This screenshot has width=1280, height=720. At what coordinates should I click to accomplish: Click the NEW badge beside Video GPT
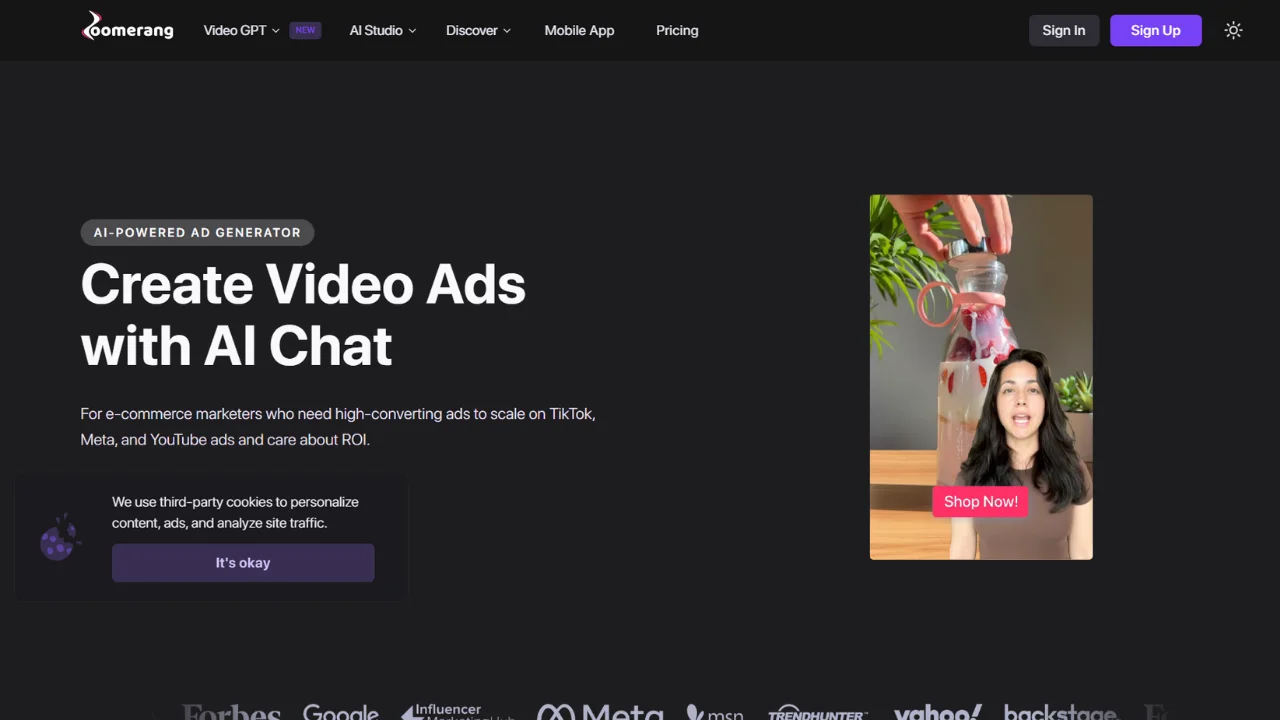(x=305, y=30)
